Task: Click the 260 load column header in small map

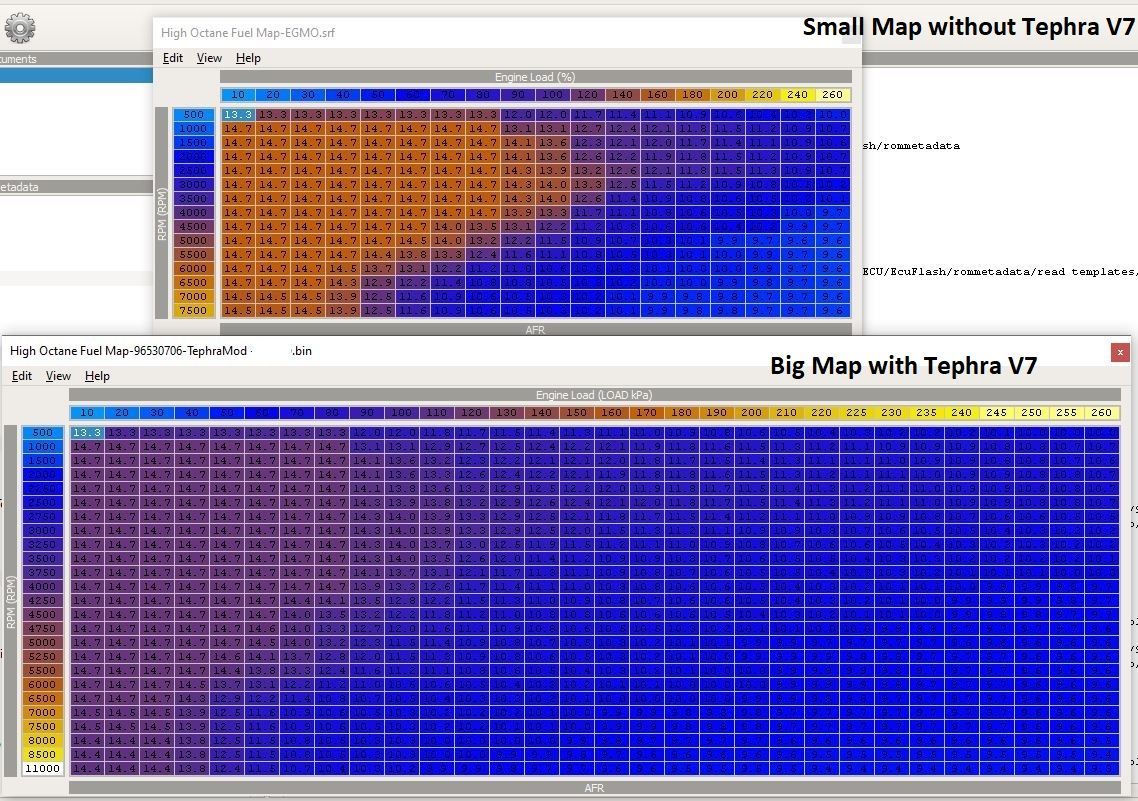Action: click(x=832, y=95)
